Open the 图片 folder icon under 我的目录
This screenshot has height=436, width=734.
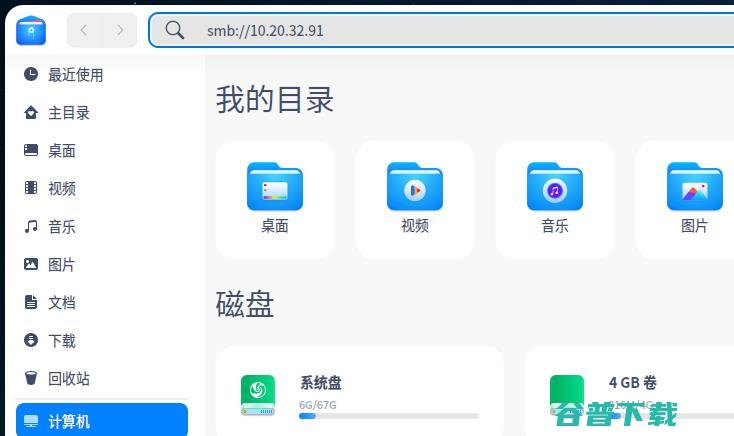tap(695, 186)
